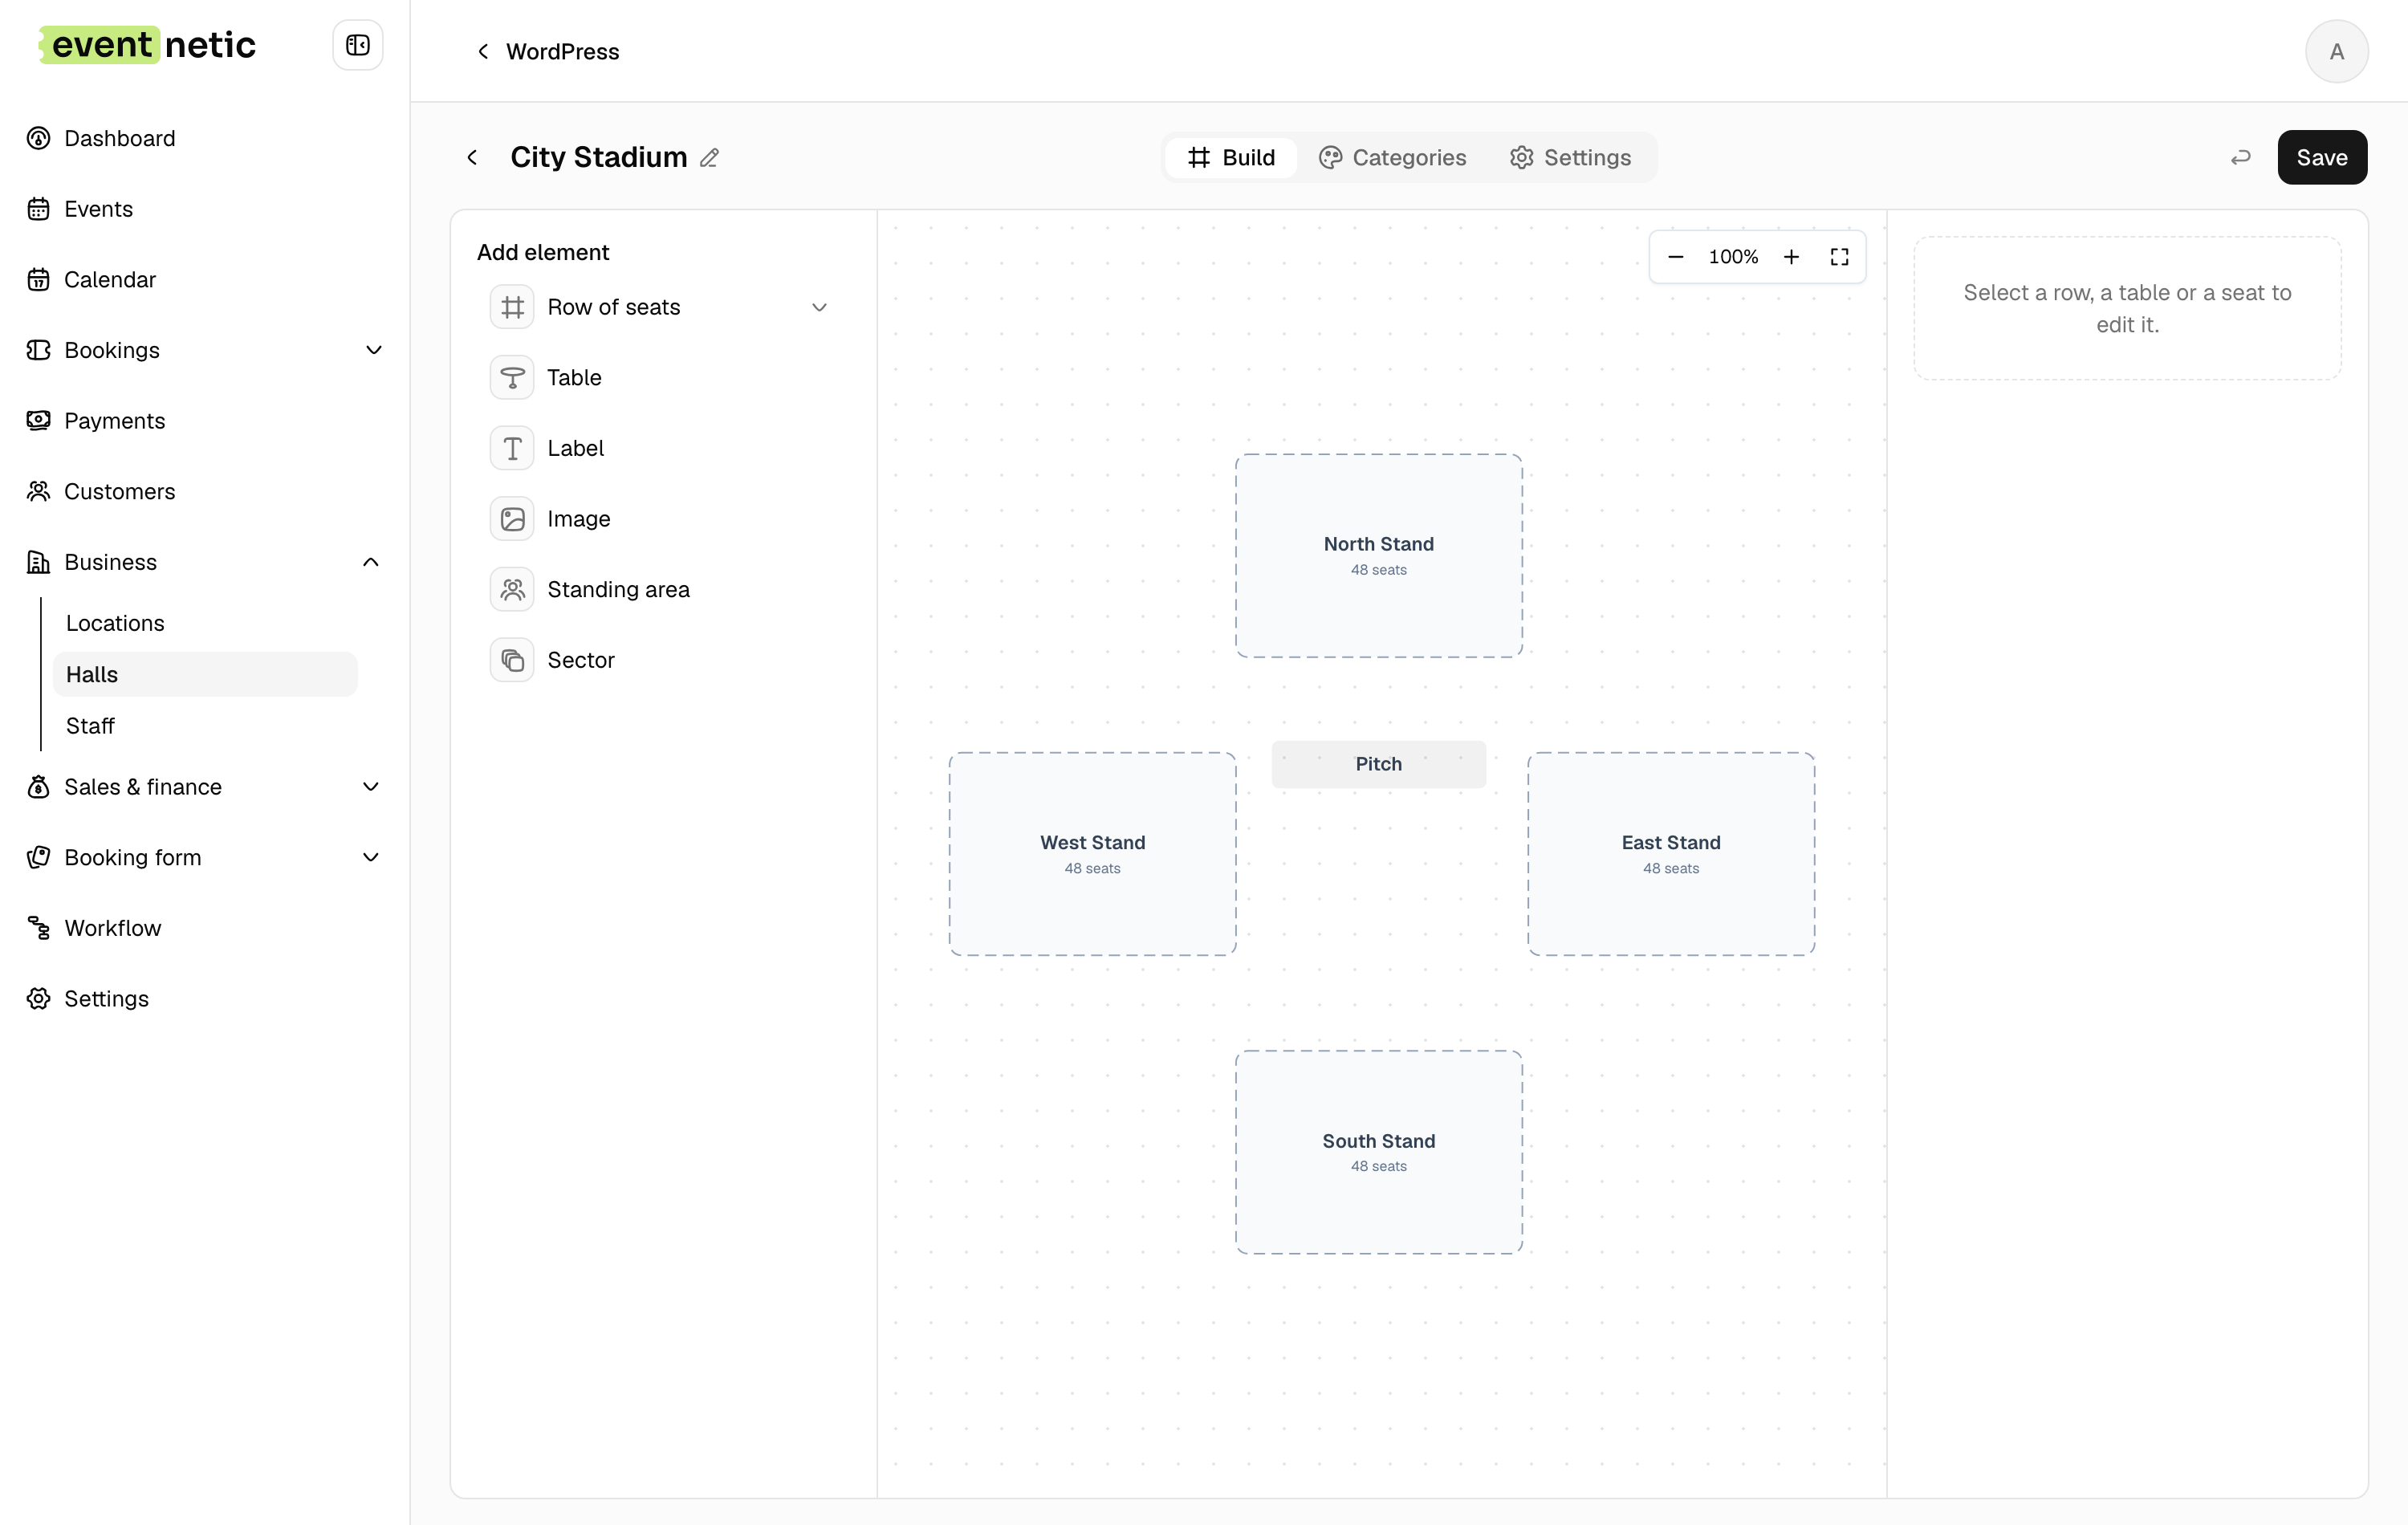Open the Settings tab of the hall builder
Image resolution: width=2408 pixels, height=1525 pixels.
(1570, 158)
